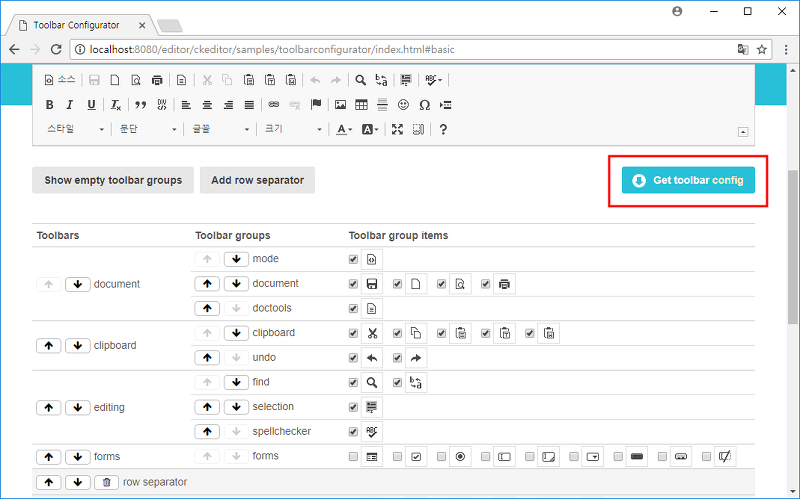
Task: Click the Align Left icon
Action: click(x=186, y=105)
